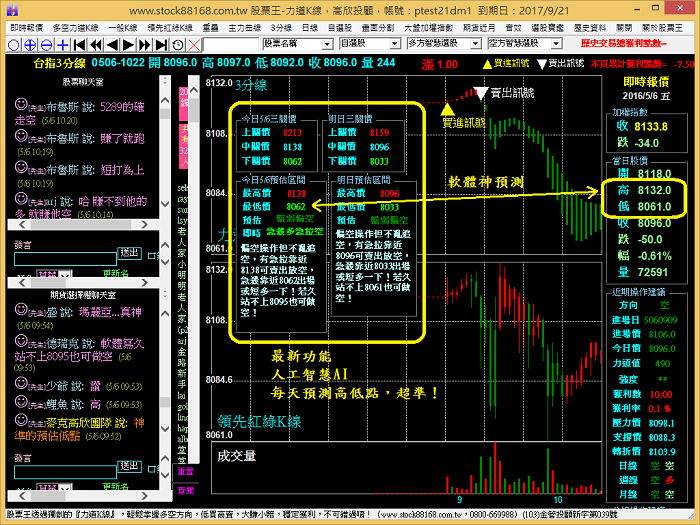Click the circled-plus zoom in icon
Screen dimensions: 700x525
point(30,45)
